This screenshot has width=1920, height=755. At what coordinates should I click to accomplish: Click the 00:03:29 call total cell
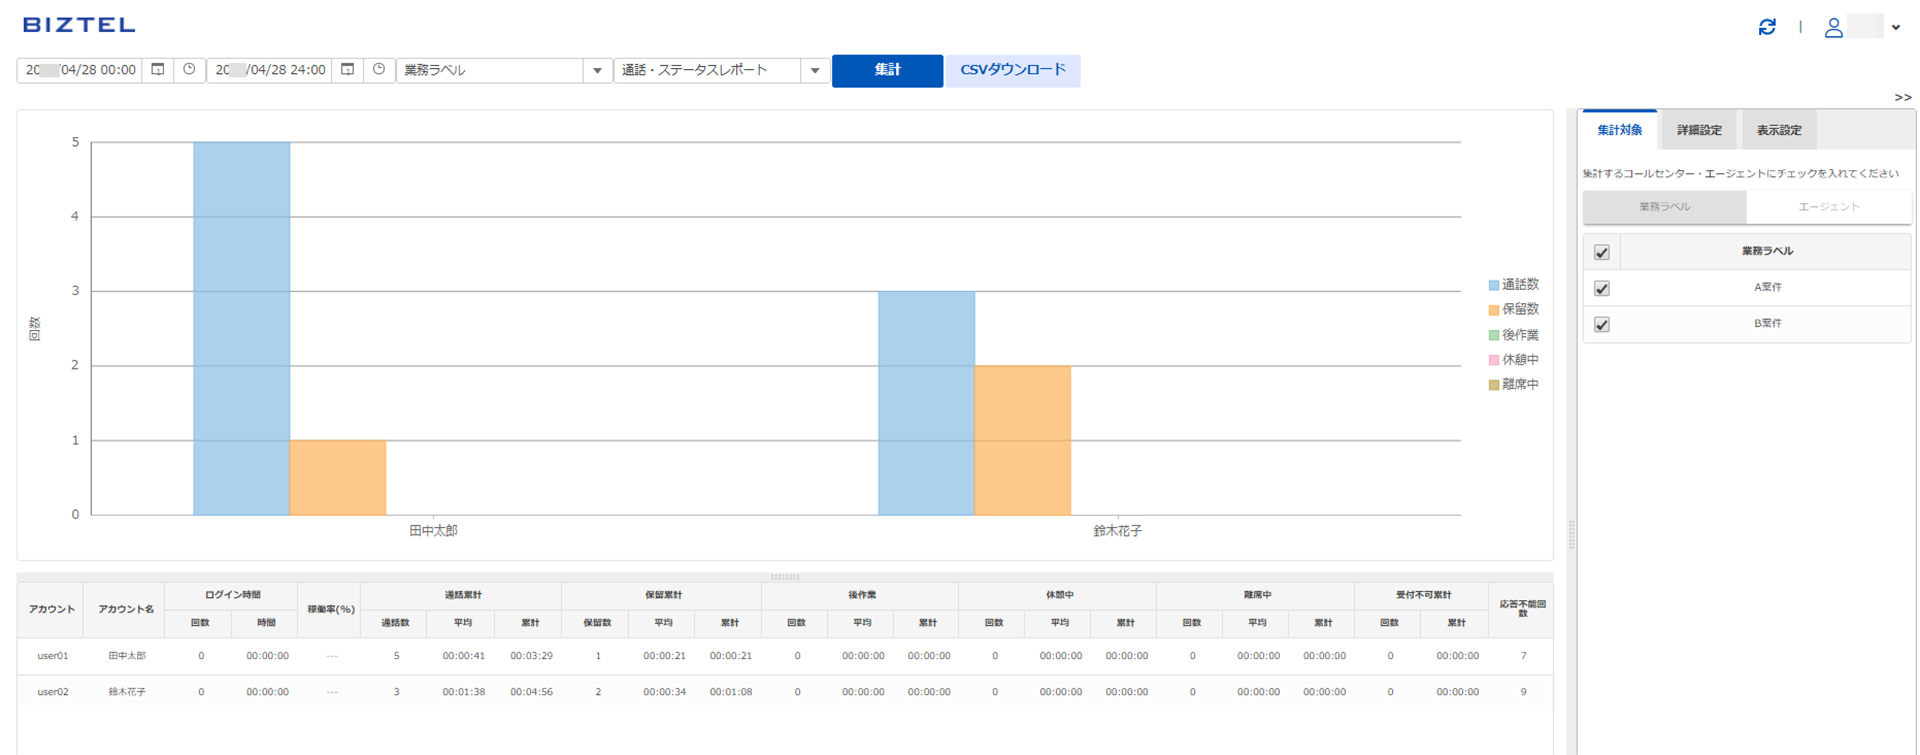pyautogui.click(x=531, y=656)
